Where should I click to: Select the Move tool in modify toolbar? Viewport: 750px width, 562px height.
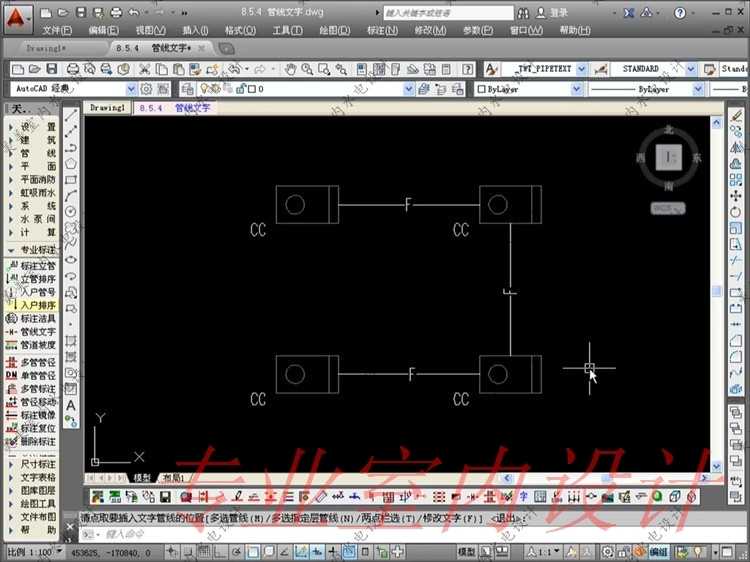[736, 196]
